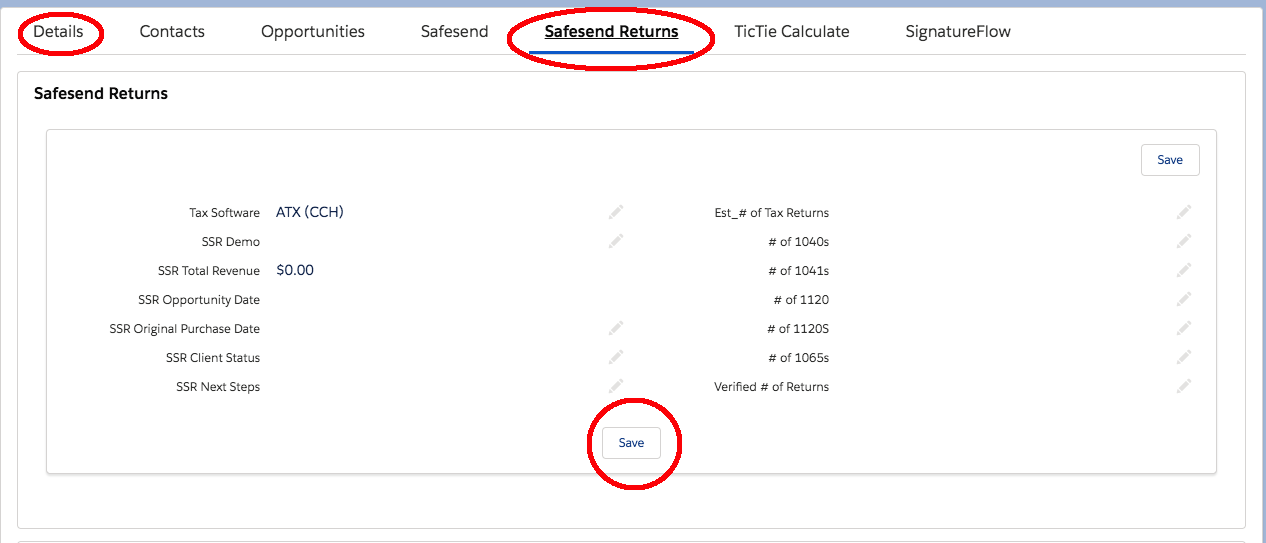Select the Safesend tab
Viewport: 1266px width, 543px height.
[x=454, y=32]
